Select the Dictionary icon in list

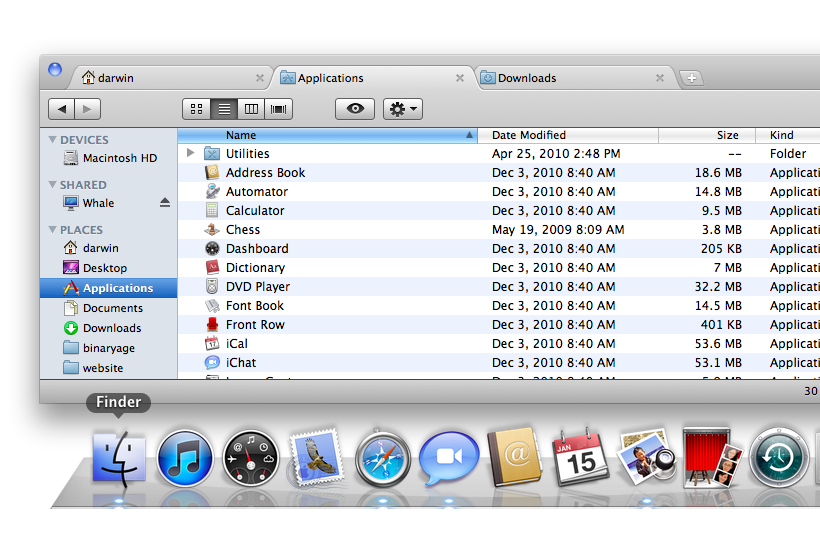coord(212,267)
